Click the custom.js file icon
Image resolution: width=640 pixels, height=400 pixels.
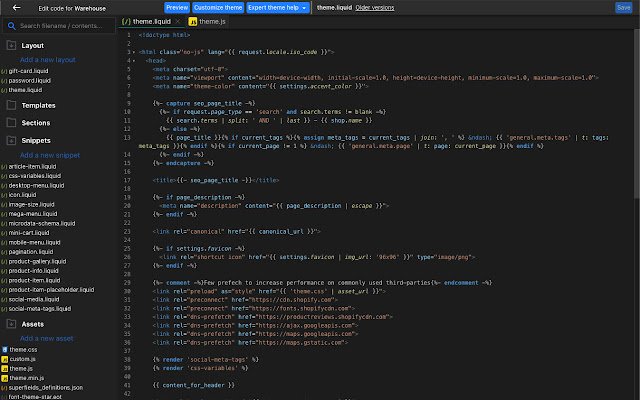[5, 359]
